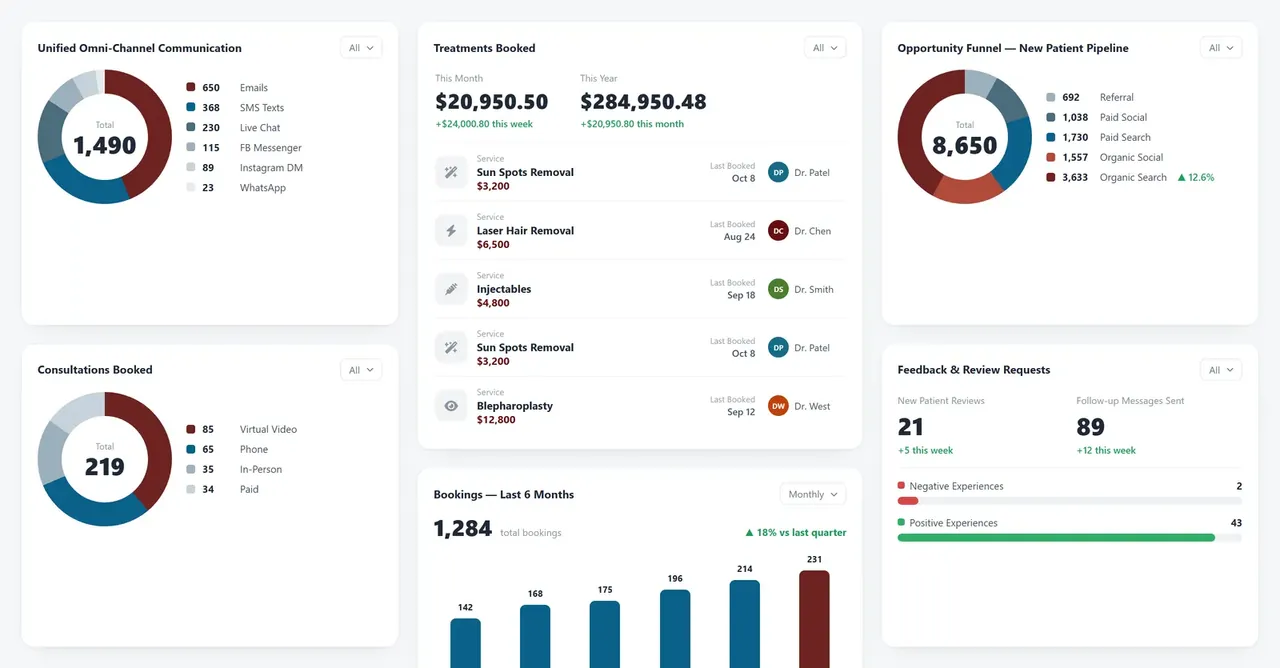Click the Injectables syringe icon

451,289
